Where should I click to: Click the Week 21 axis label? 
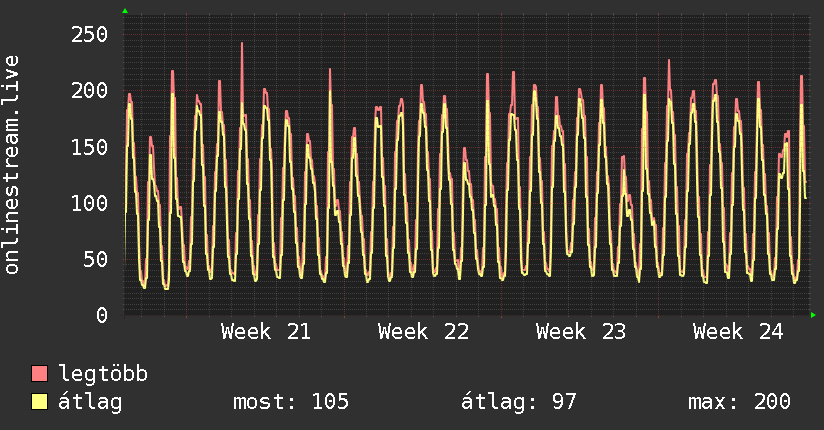point(266,332)
